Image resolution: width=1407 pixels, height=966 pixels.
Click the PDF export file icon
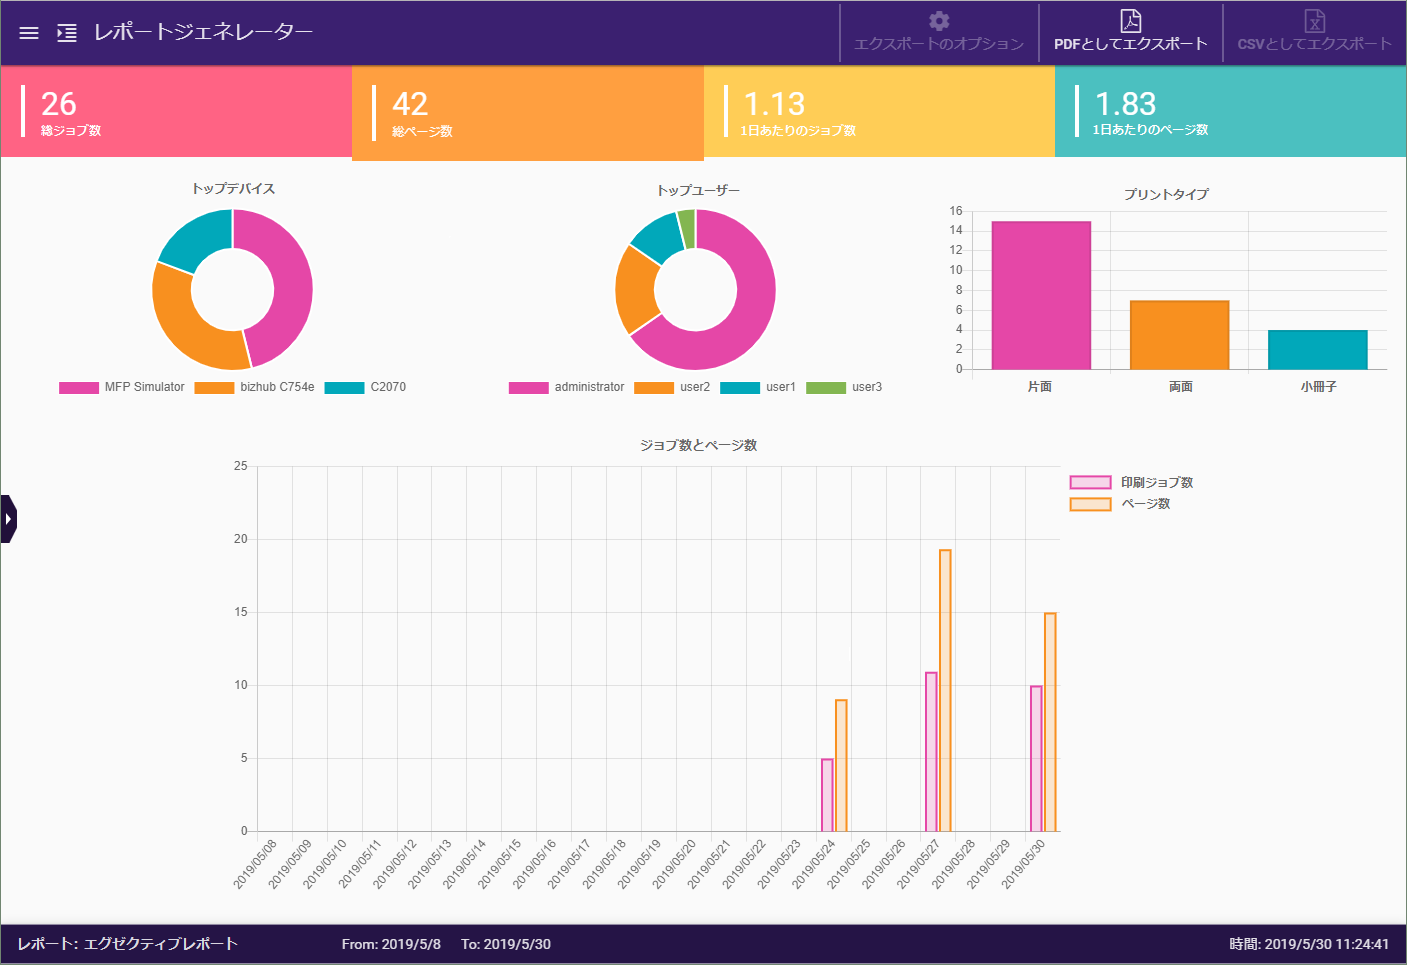[1130, 21]
